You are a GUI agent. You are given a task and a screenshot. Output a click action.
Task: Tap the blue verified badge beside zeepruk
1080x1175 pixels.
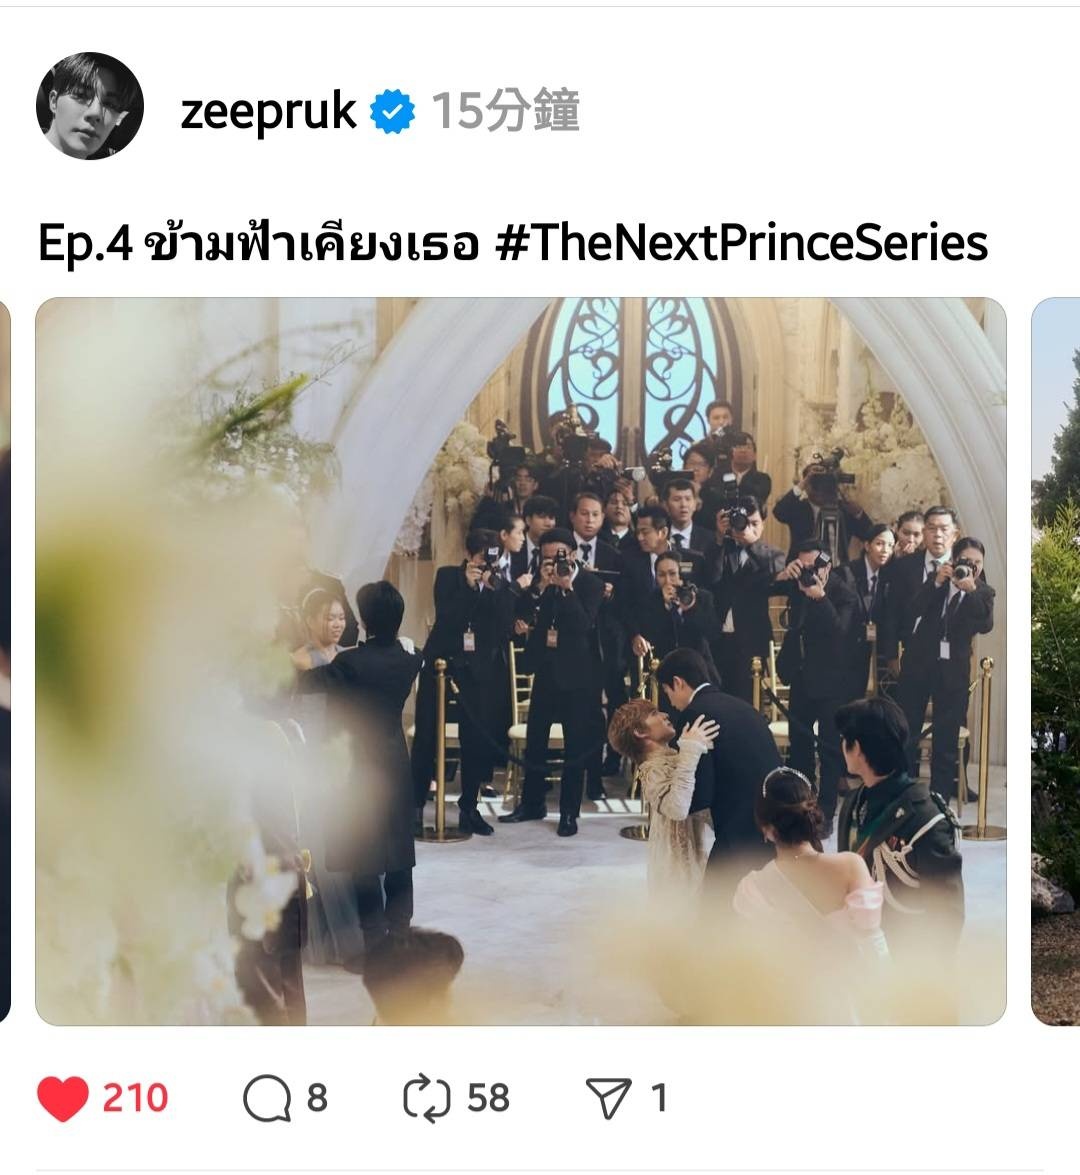click(393, 111)
